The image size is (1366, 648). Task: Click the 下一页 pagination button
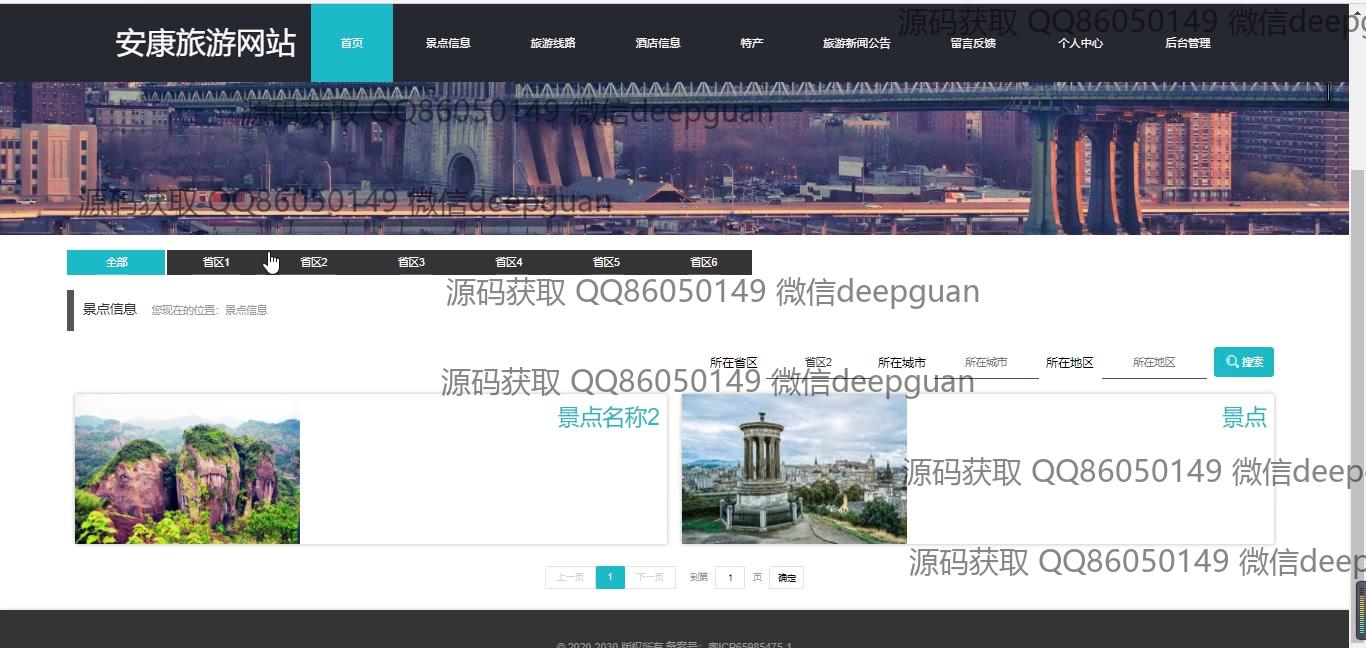pyautogui.click(x=650, y=577)
